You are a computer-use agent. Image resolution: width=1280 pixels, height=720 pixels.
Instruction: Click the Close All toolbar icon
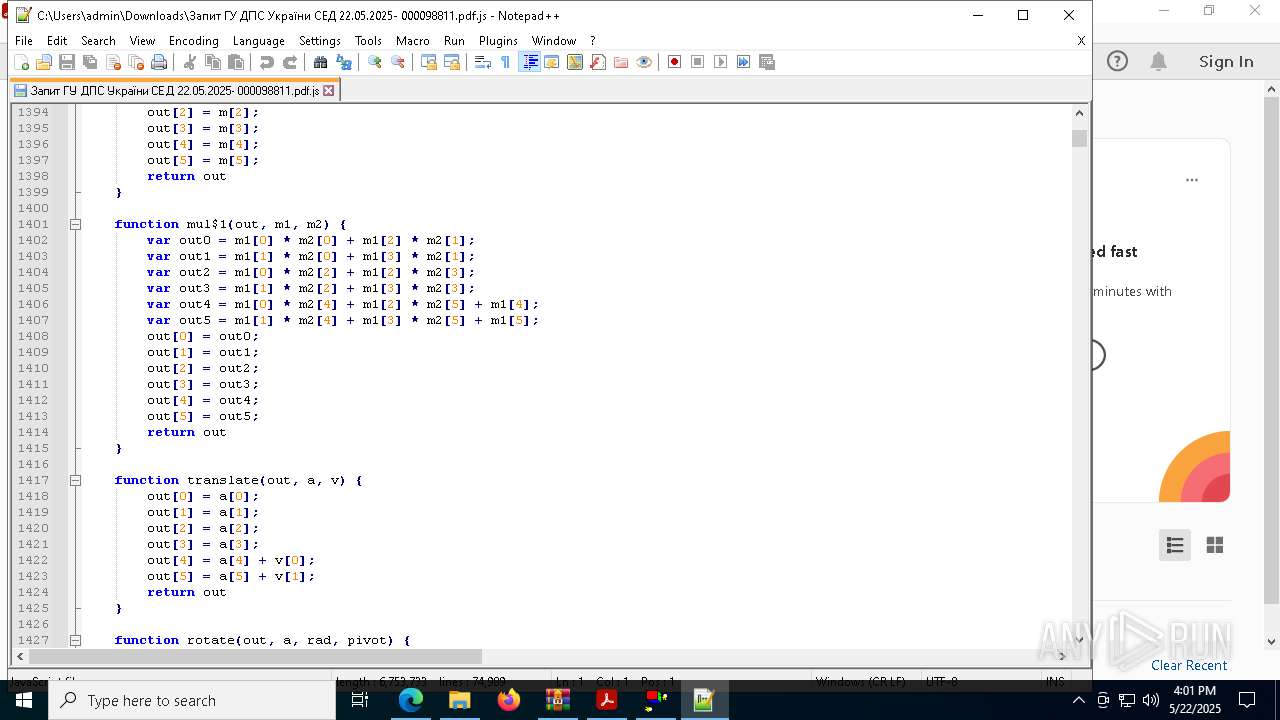pyautogui.click(x=136, y=62)
